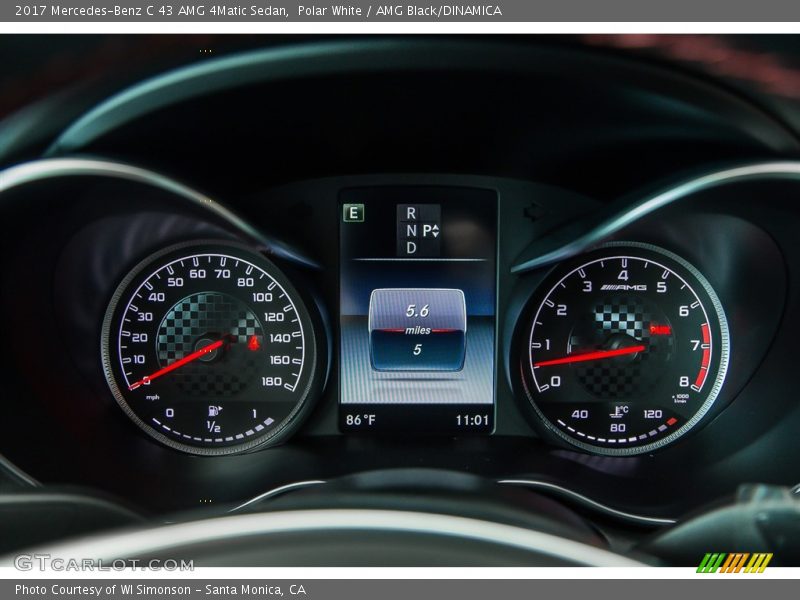
Task: Click the fuel pump gauge icon
Action: [215, 410]
